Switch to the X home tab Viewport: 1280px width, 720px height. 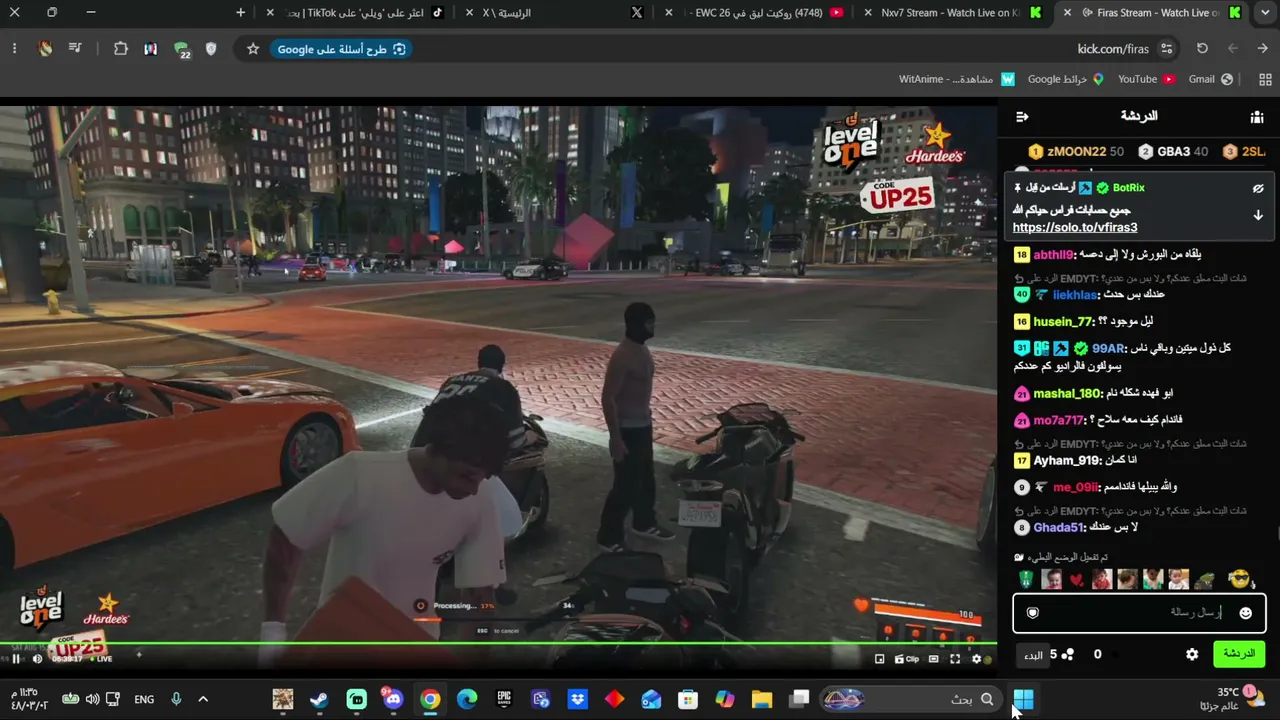555,13
